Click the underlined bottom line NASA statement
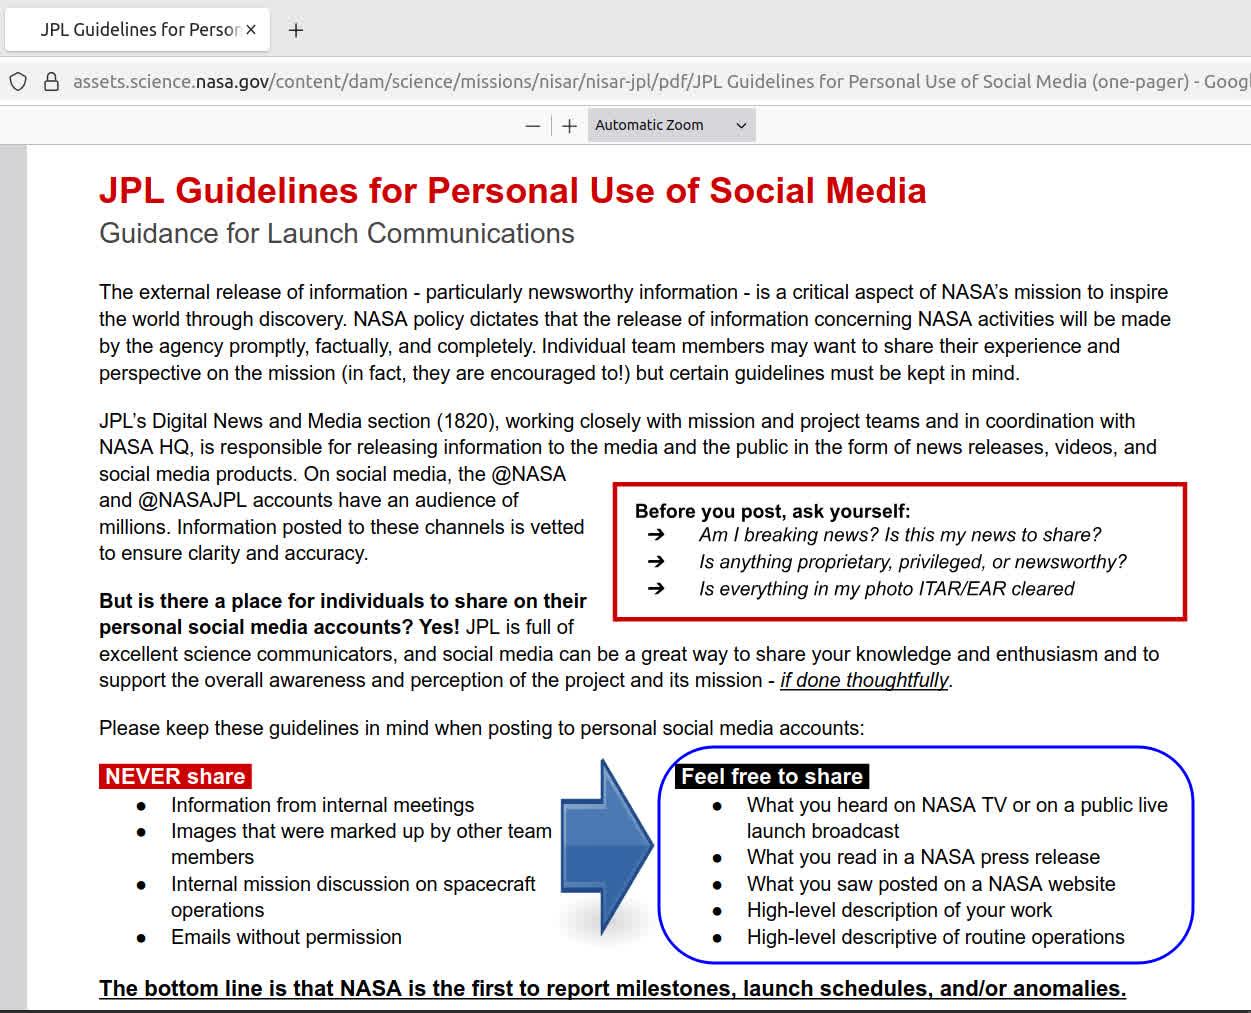This screenshot has width=1251, height=1013. (612, 989)
